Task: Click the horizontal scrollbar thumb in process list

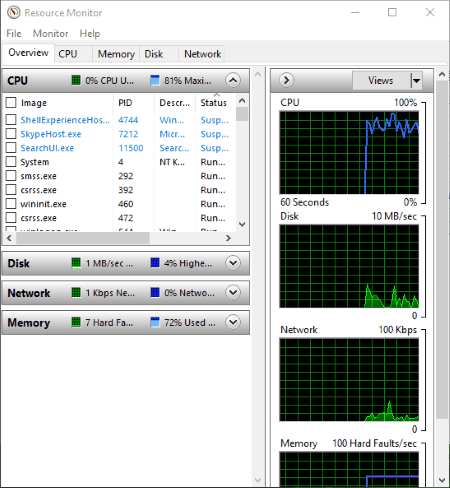Action: [x=83, y=238]
